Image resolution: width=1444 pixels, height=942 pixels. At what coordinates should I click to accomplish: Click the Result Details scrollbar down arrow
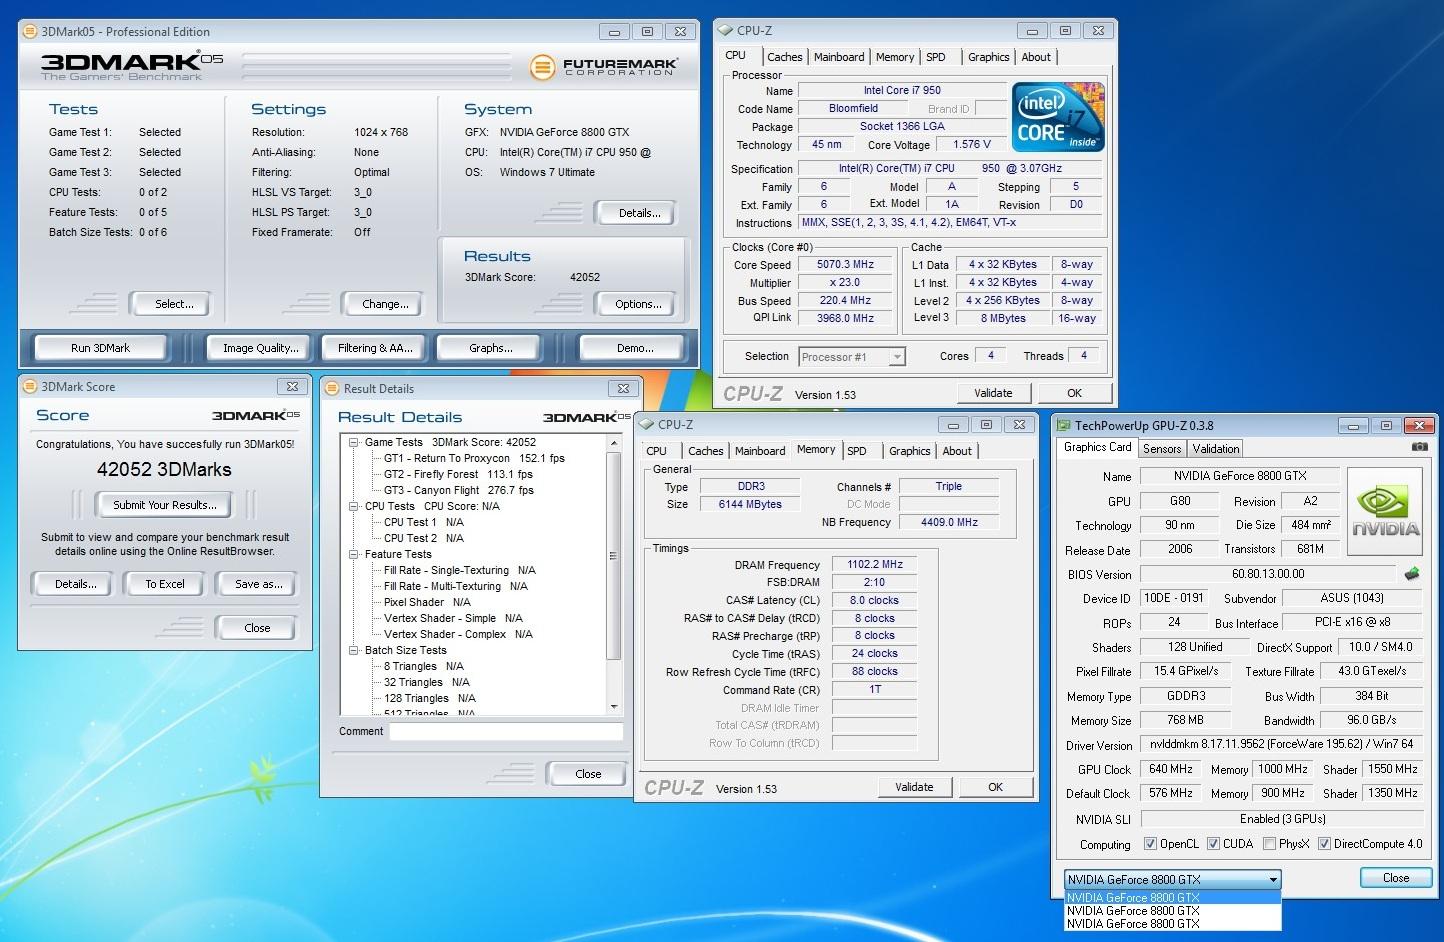614,707
